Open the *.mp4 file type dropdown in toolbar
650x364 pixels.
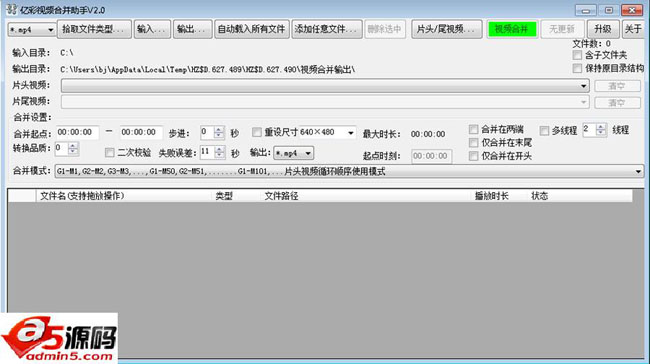(x=32, y=29)
